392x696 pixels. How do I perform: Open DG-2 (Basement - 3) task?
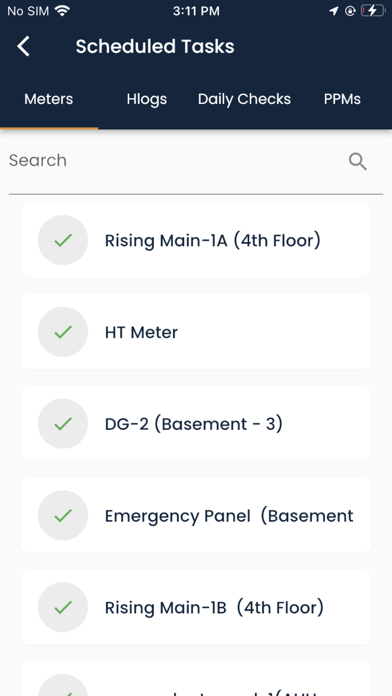coord(196,424)
